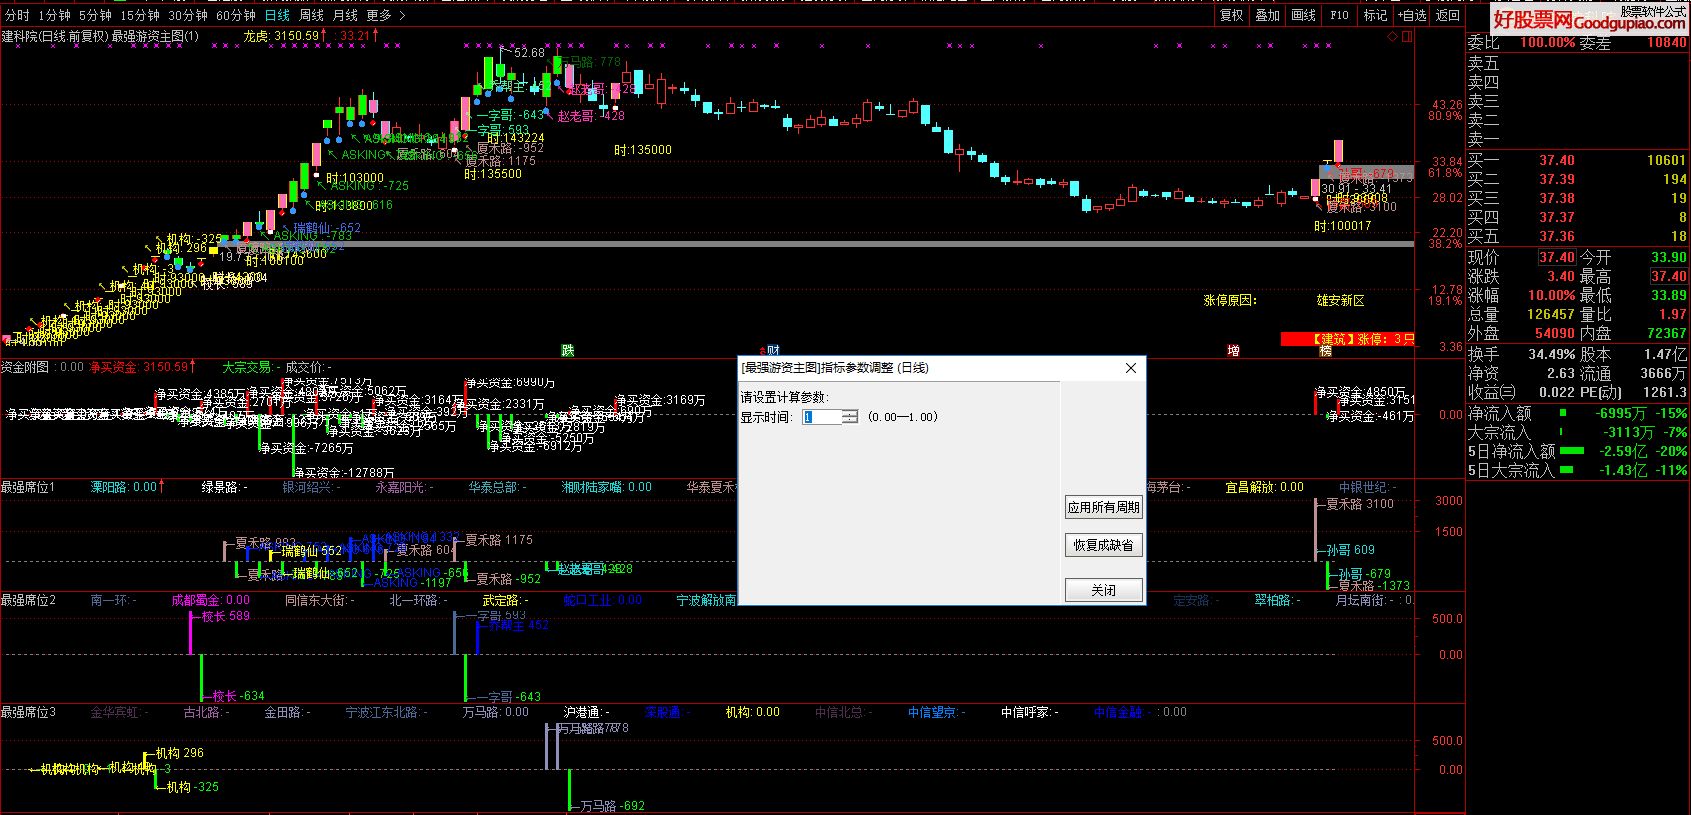Click the red rectangle icon beside the diamond
The height and width of the screenshot is (815, 1691).
(1408, 36)
